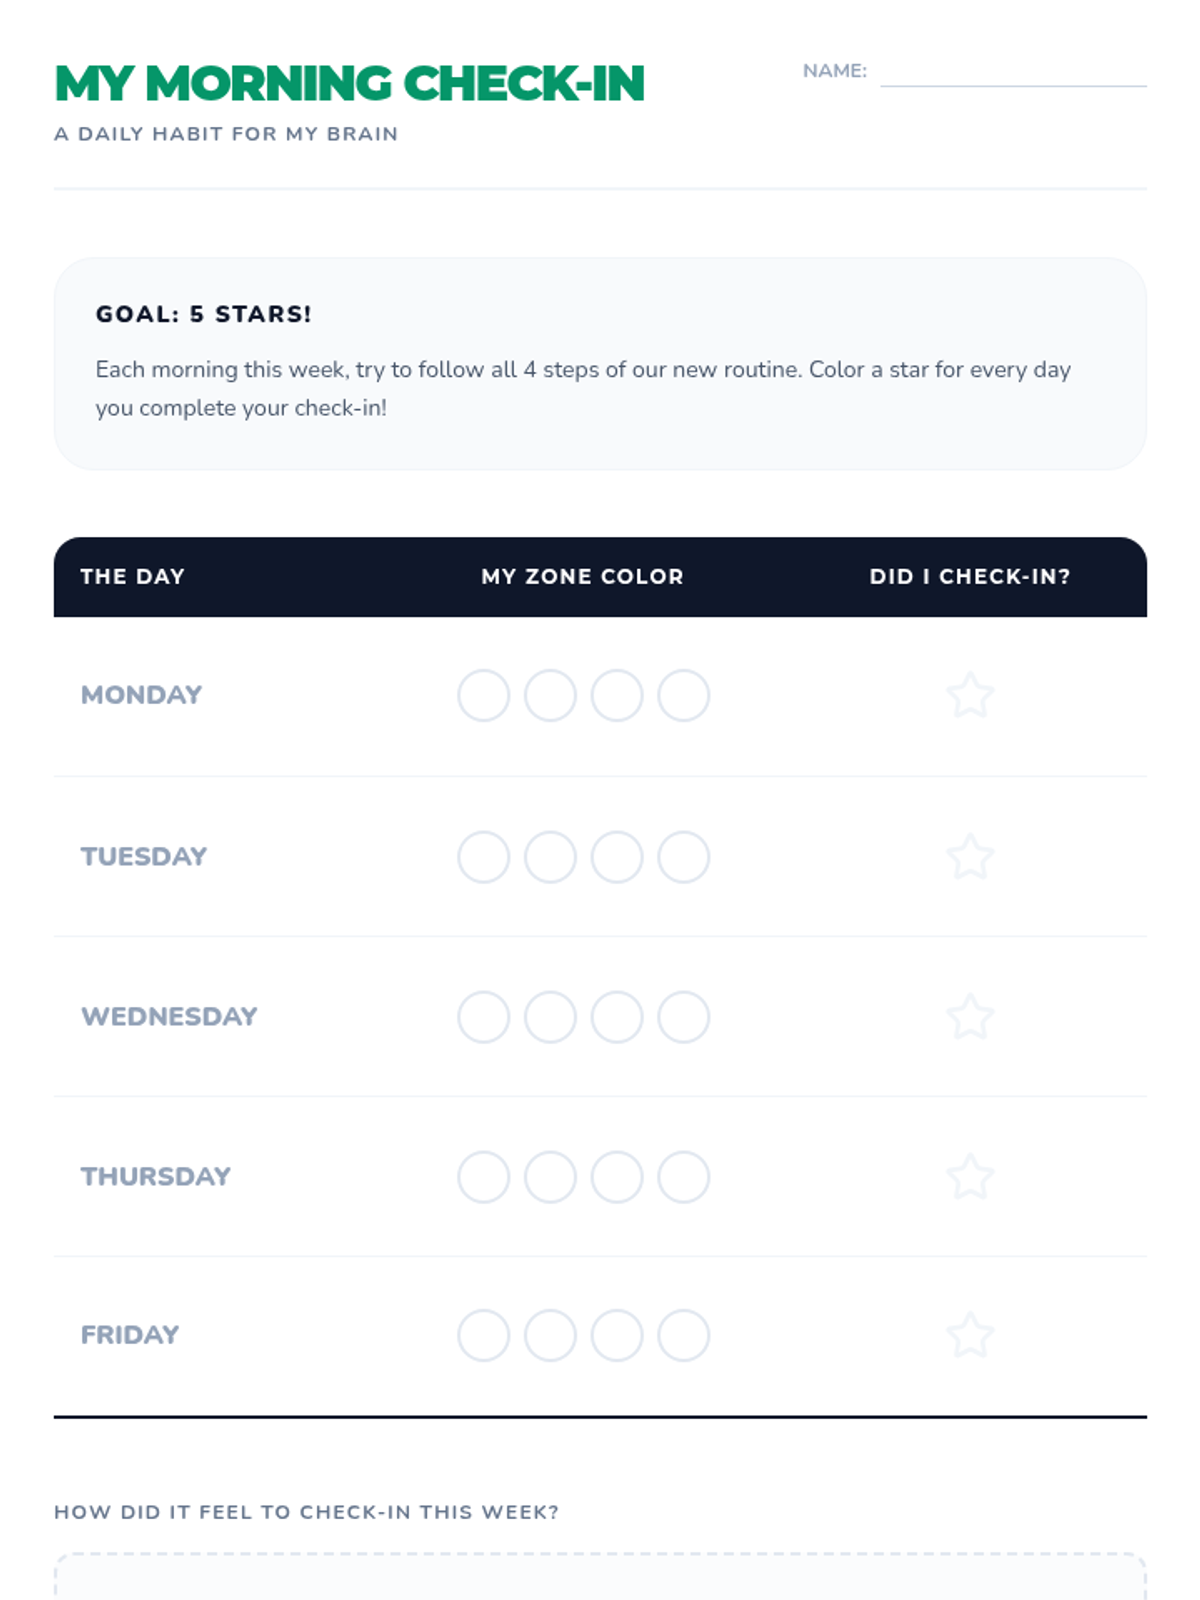This screenshot has height=1600, width=1200.
Task: Click the "My Morning Check-In" title
Action: tap(350, 84)
